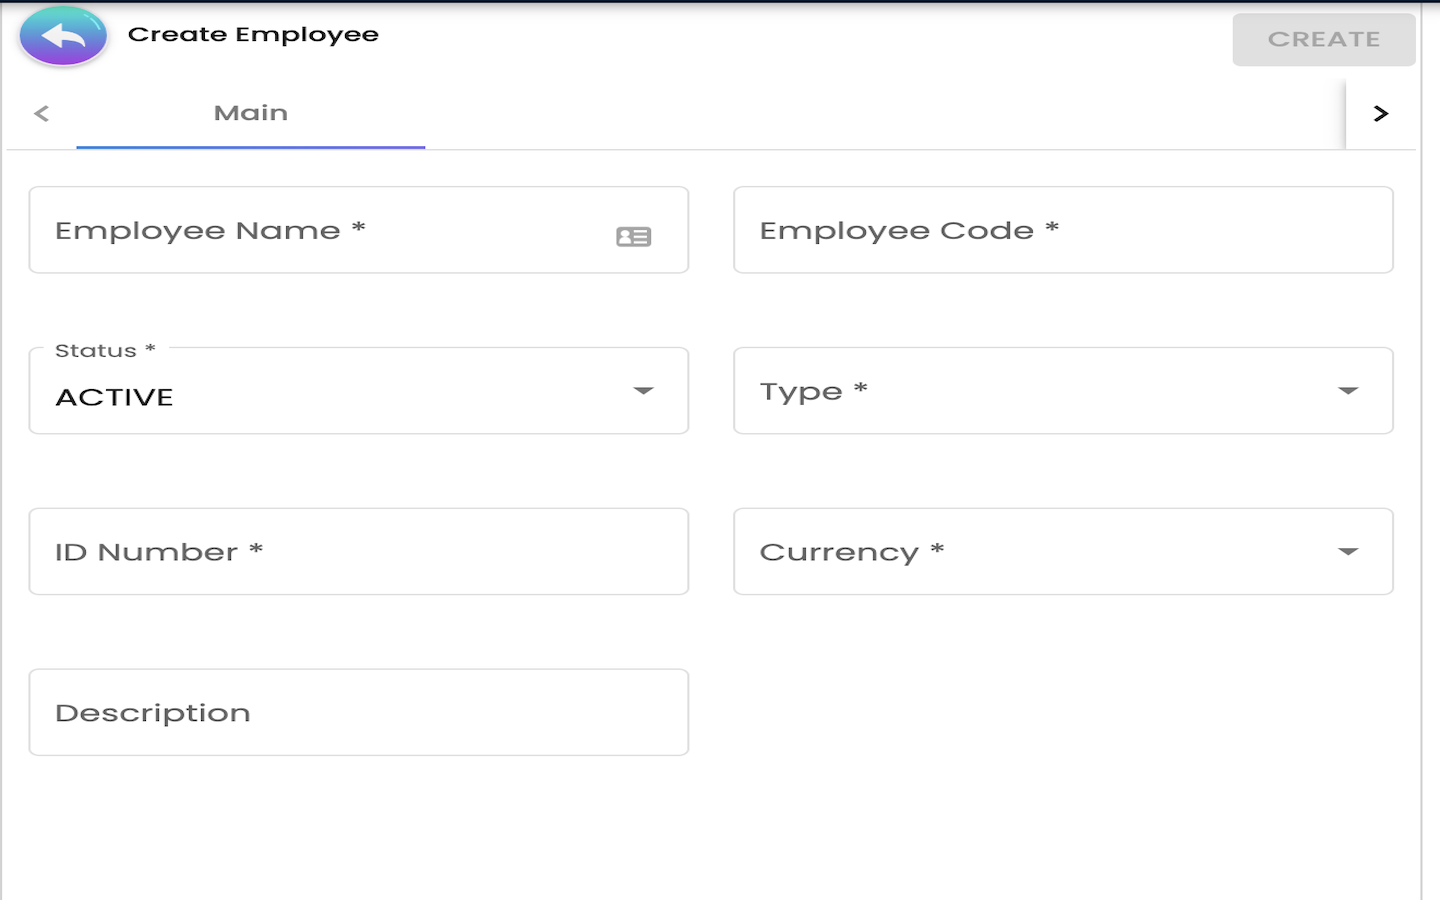Click the Description input box

[x=358, y=713]
